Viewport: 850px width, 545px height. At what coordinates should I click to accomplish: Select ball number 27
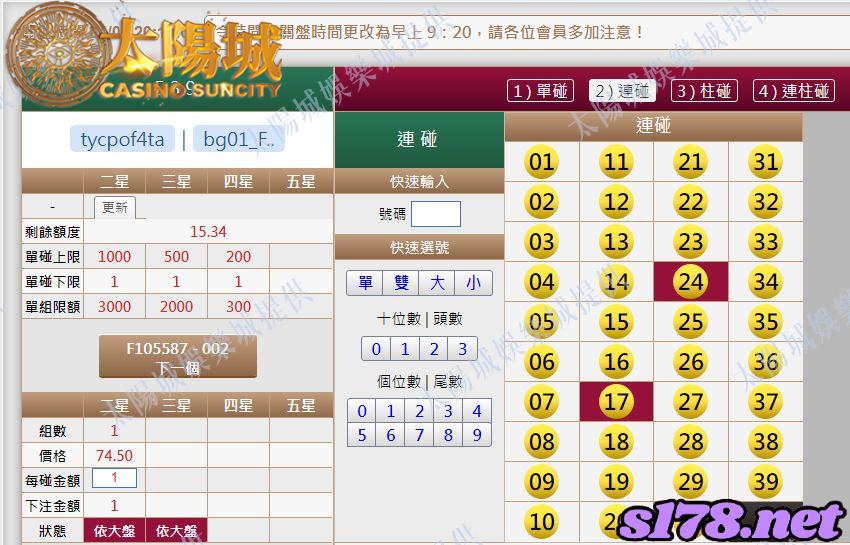point(691,402)
